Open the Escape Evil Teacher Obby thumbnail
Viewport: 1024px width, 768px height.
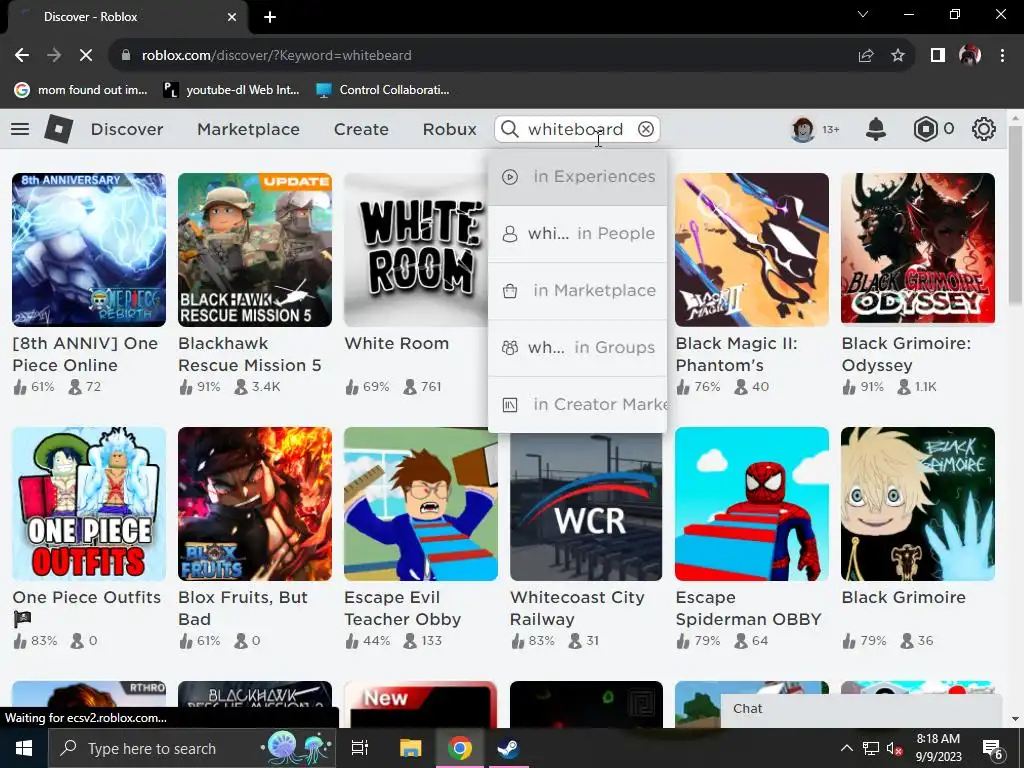pos(421,504)
